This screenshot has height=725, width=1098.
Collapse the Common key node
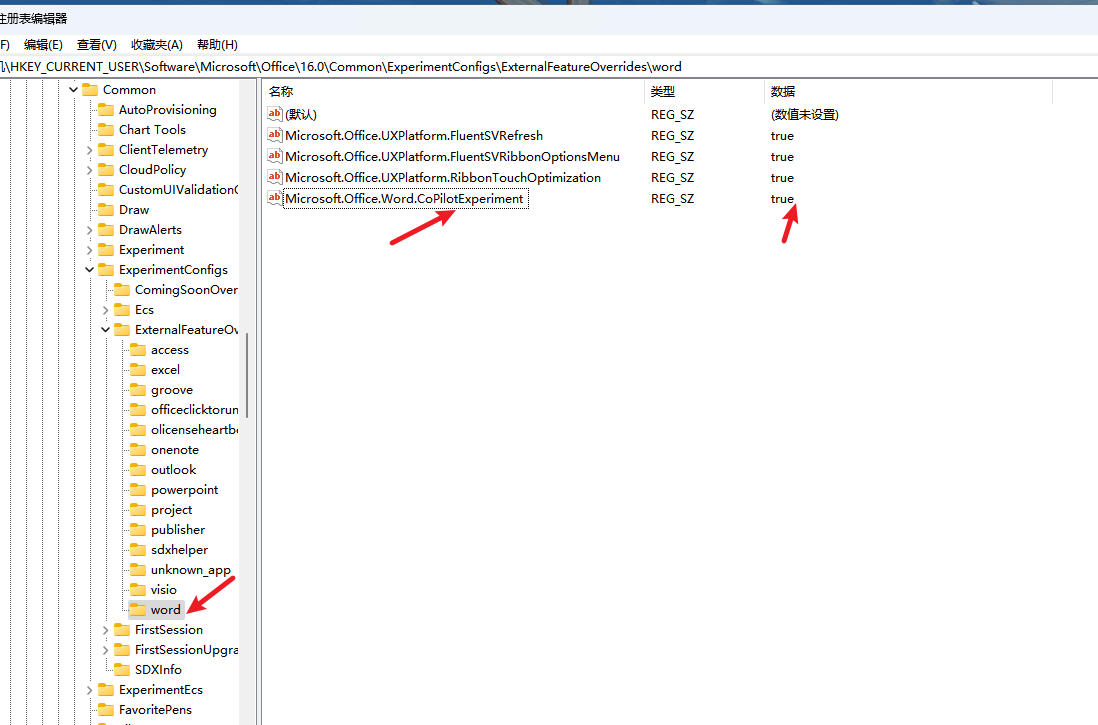(x=74, y=90)
